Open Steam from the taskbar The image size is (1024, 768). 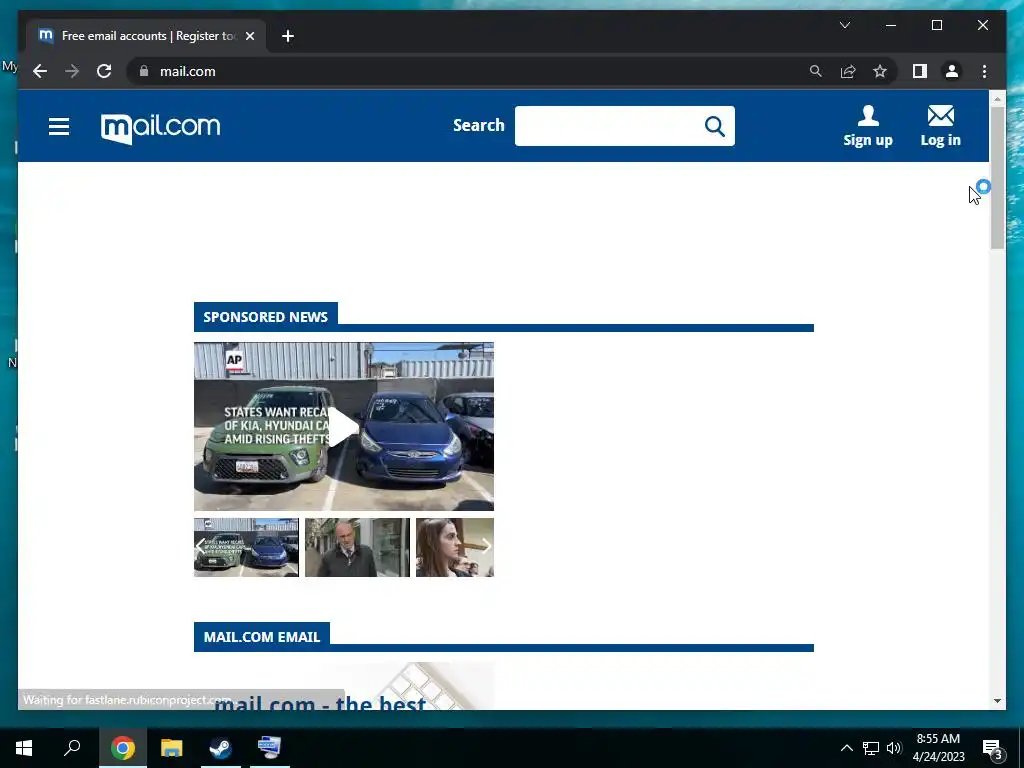click(x=220, y=748)
